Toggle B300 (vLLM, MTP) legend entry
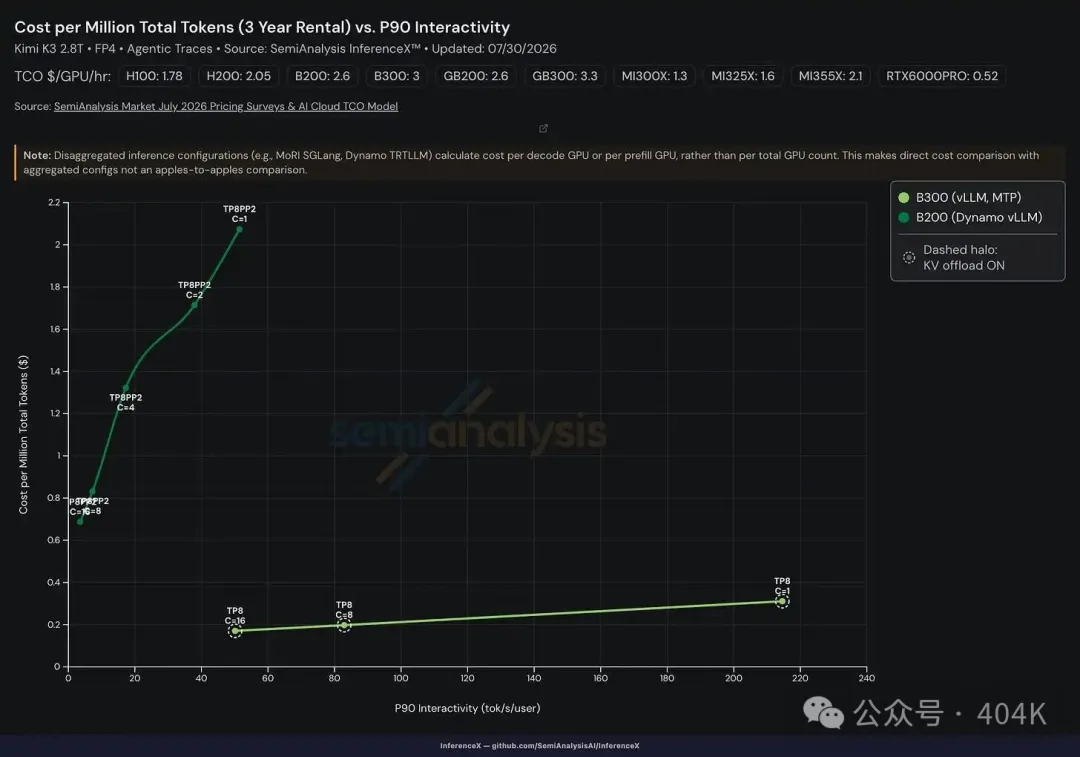 [959, 198]
